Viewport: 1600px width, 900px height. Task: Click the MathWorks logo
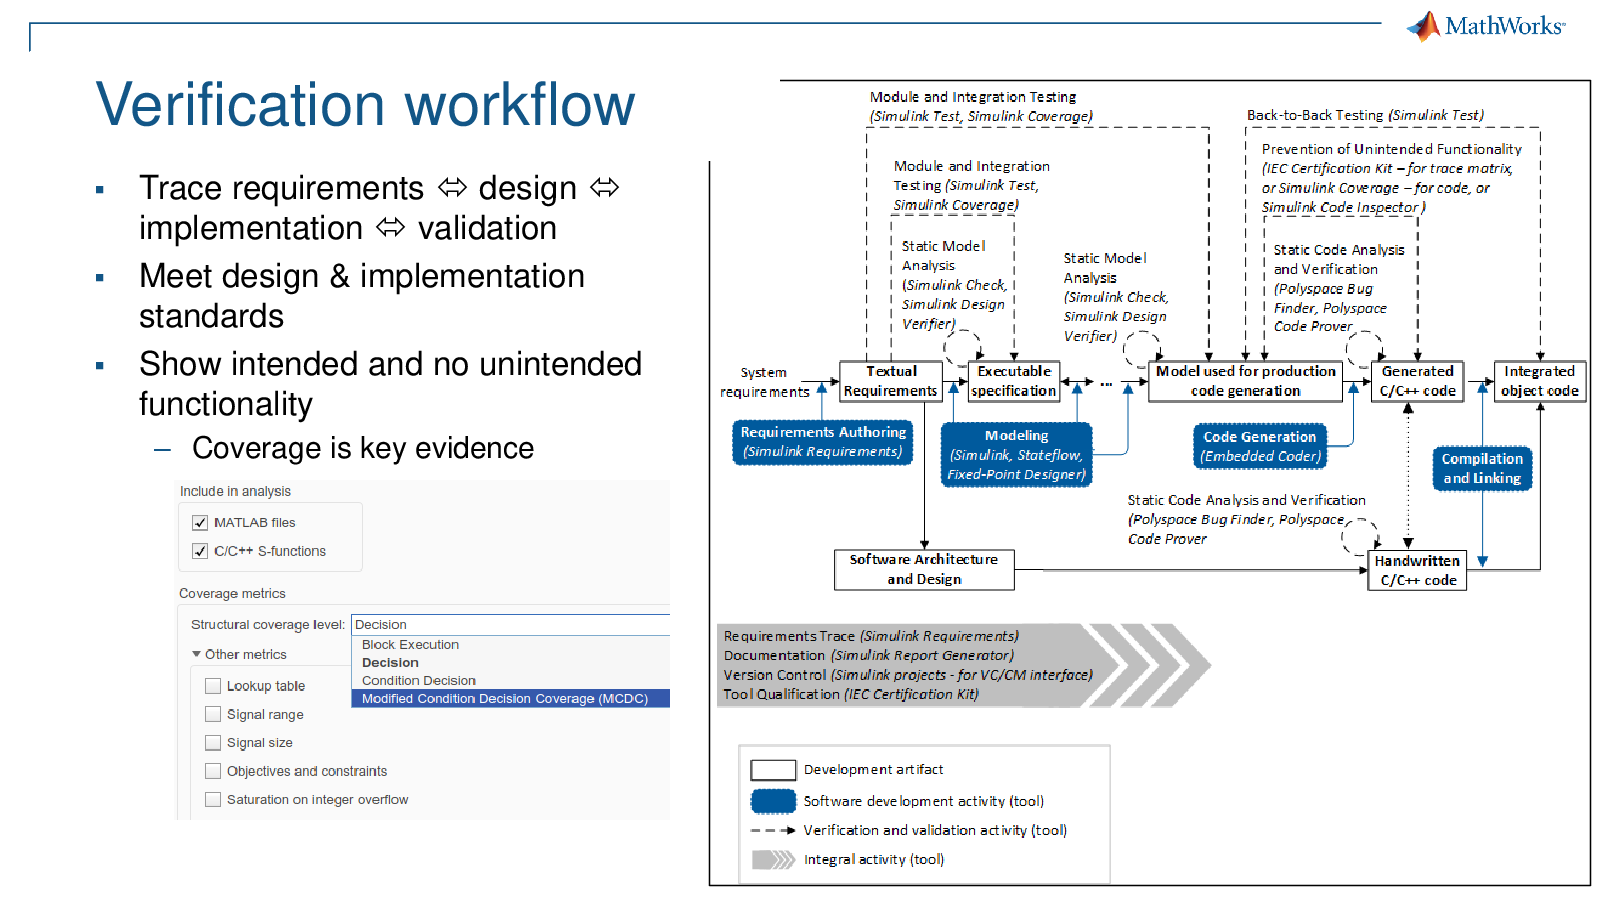click(x=1486, y=26)
